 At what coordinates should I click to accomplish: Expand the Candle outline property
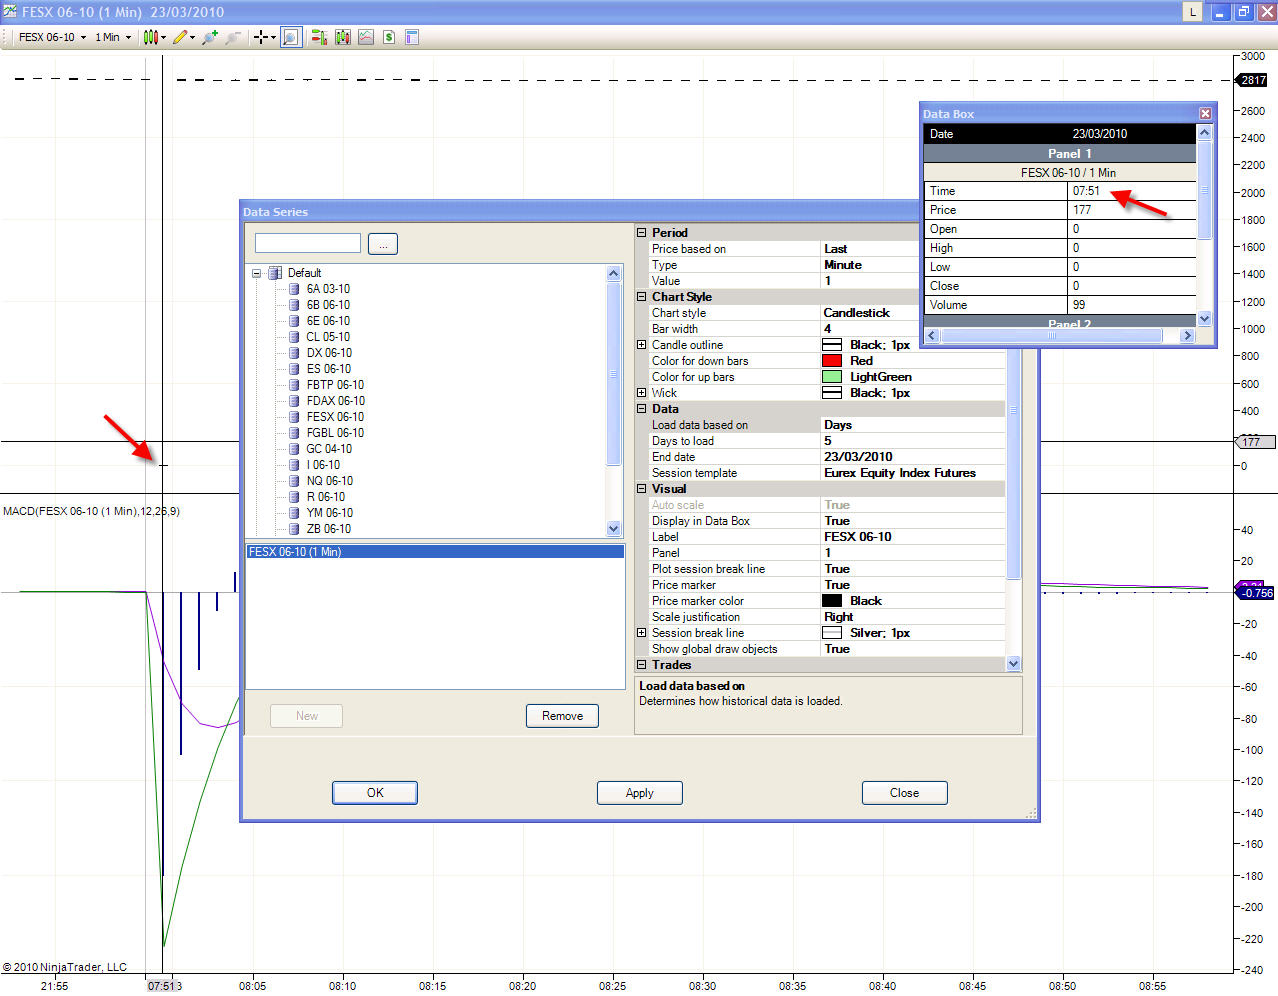click(642, 345)
